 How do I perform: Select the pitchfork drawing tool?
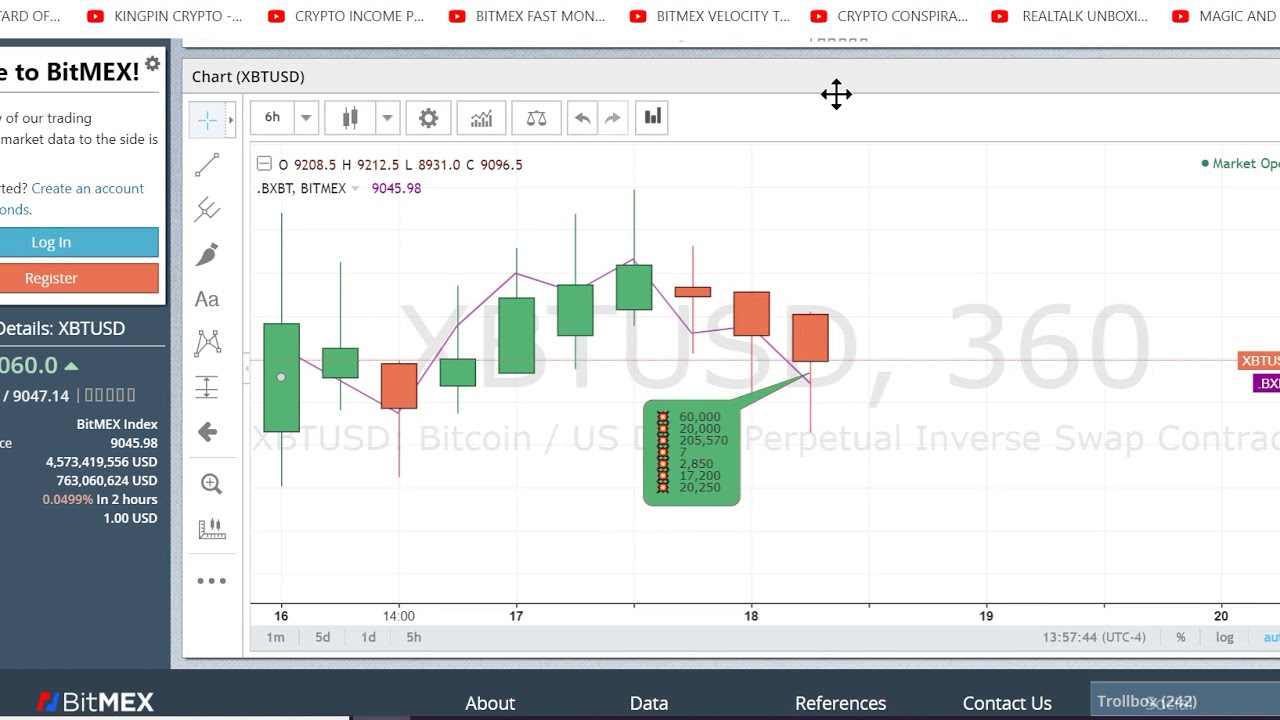click(207, 209)
